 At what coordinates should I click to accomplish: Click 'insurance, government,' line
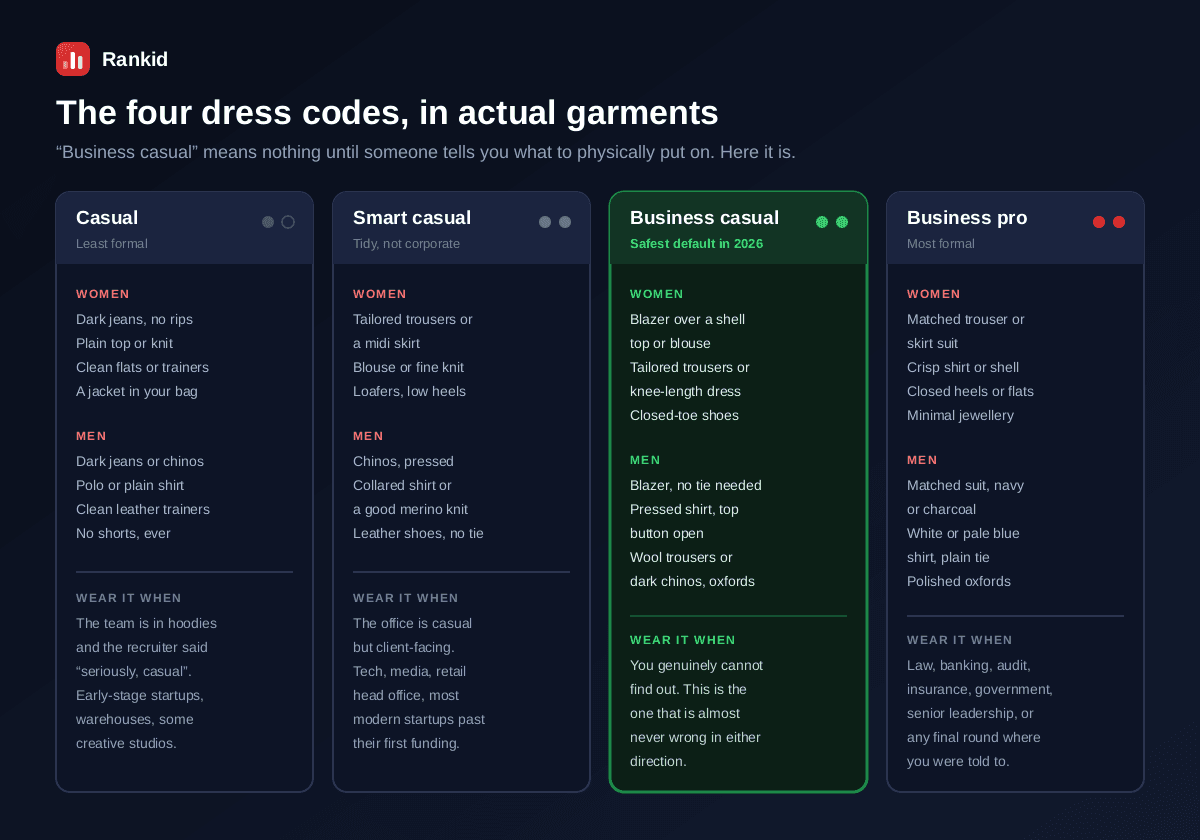(980, 690)
